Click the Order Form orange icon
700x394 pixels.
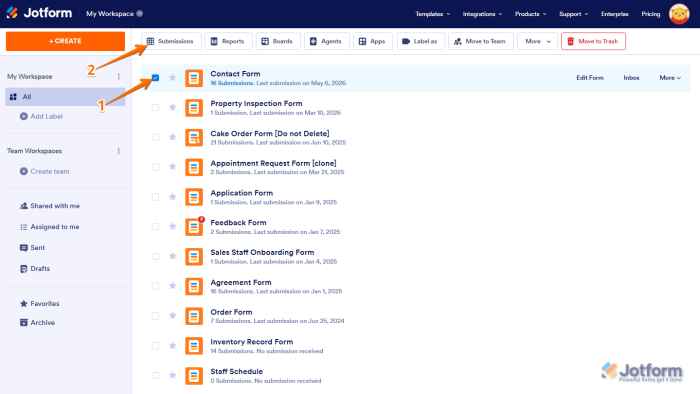click(194, 316)
